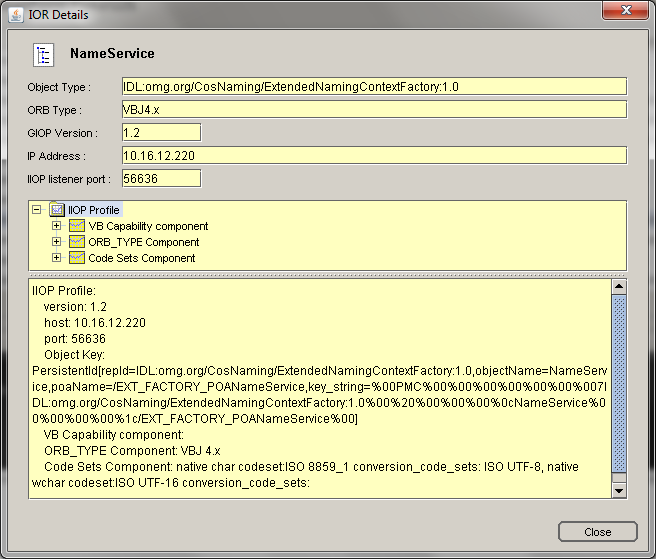Click the NameService heading text
The height and width of the screenshot is (559, 656).
coord(112,54)
